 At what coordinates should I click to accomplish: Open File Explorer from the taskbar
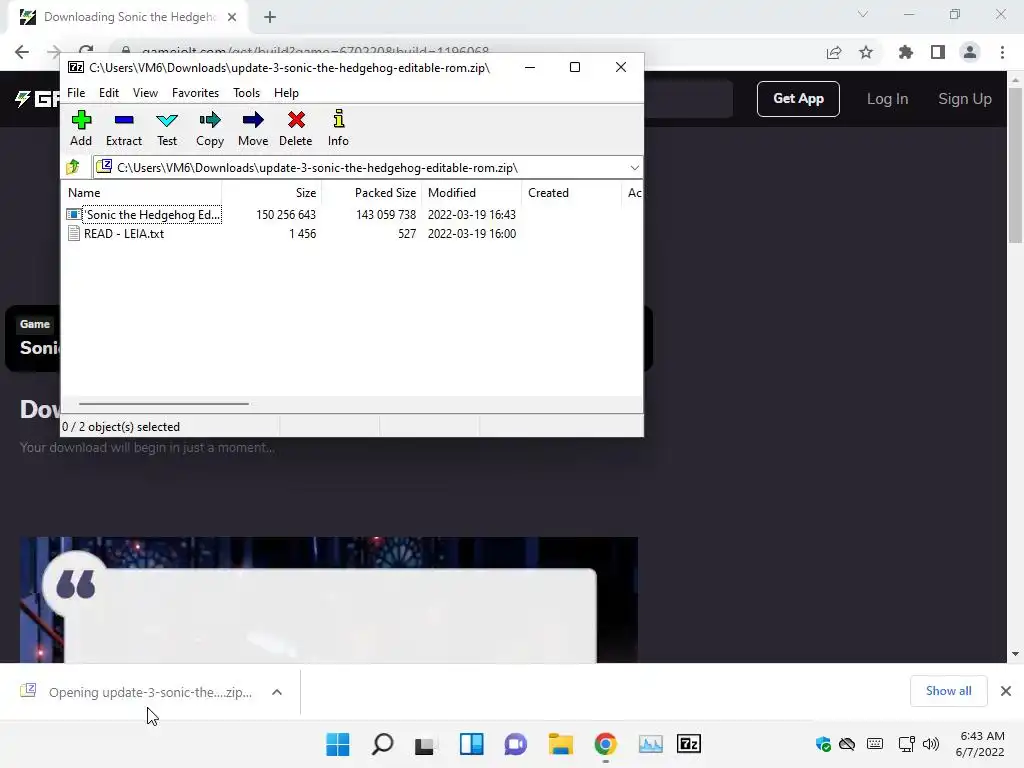click(560, 744)
